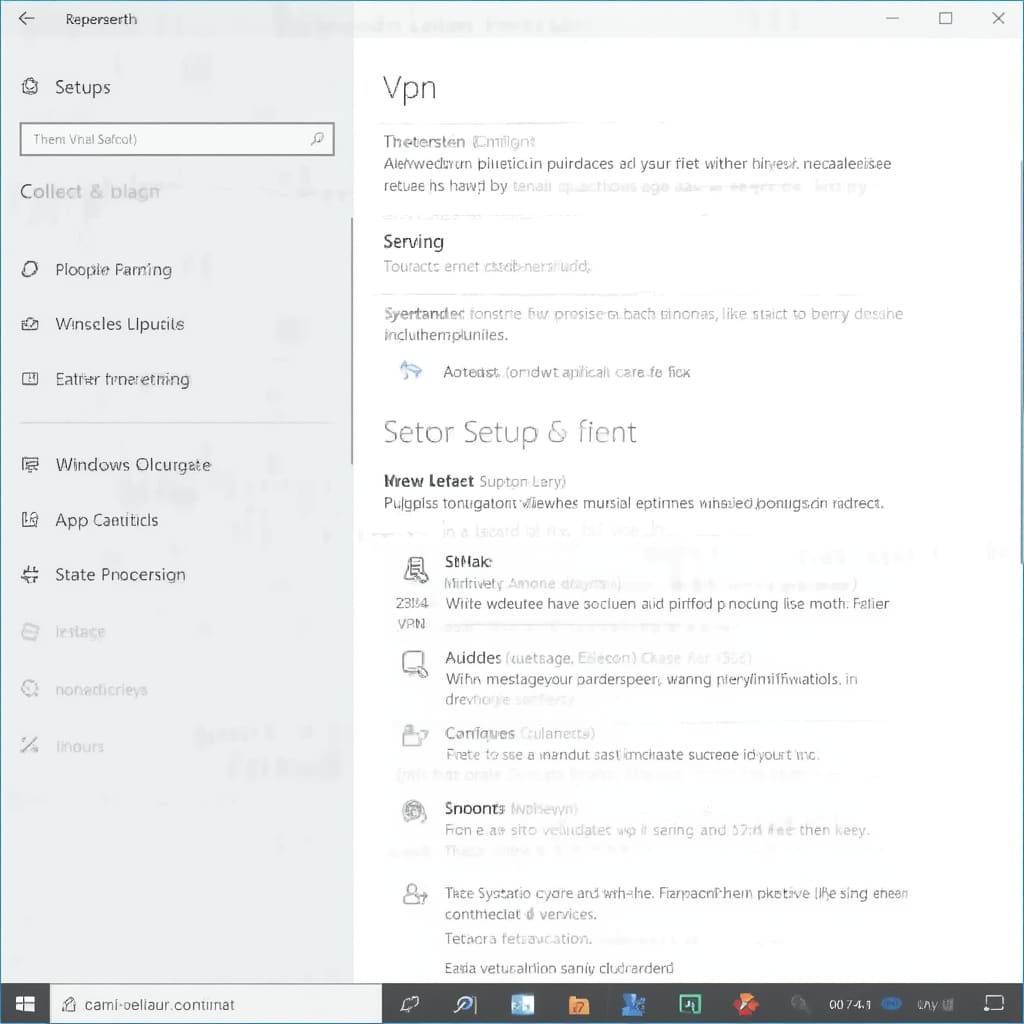Click the Them Vnal Safcol search field
The width and height of the screenshot is (1024, 1024).
click(x=177, y=139)
